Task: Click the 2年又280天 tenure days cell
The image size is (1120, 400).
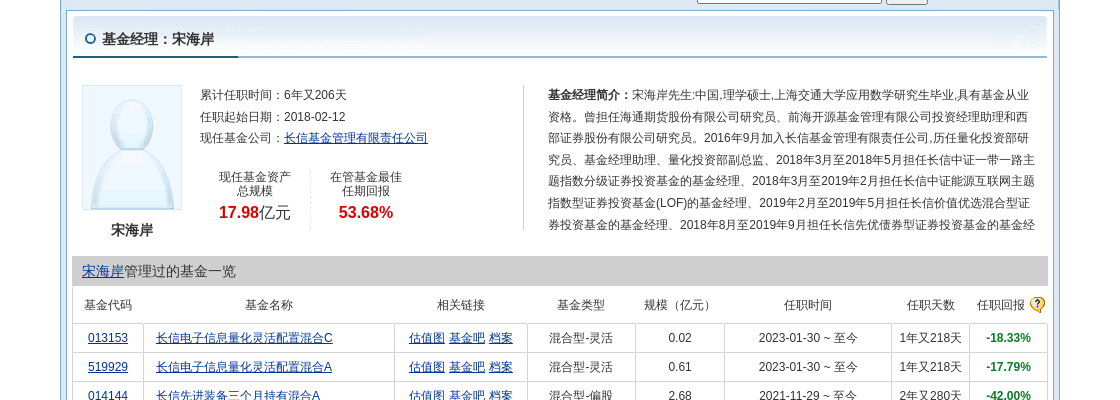Action: (931, 395)
